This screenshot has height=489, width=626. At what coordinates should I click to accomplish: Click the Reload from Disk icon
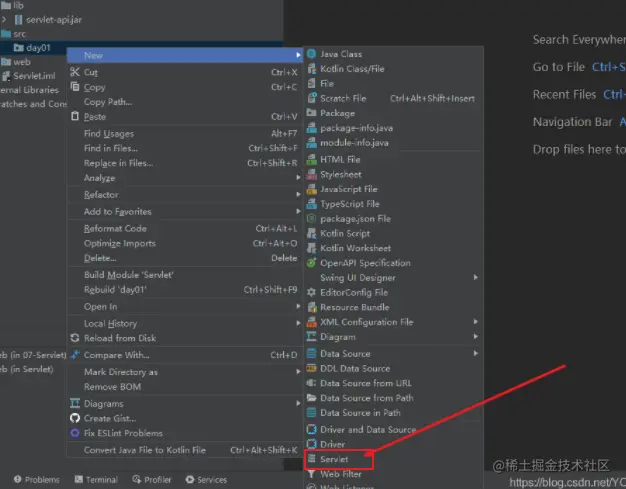[75, 338]
